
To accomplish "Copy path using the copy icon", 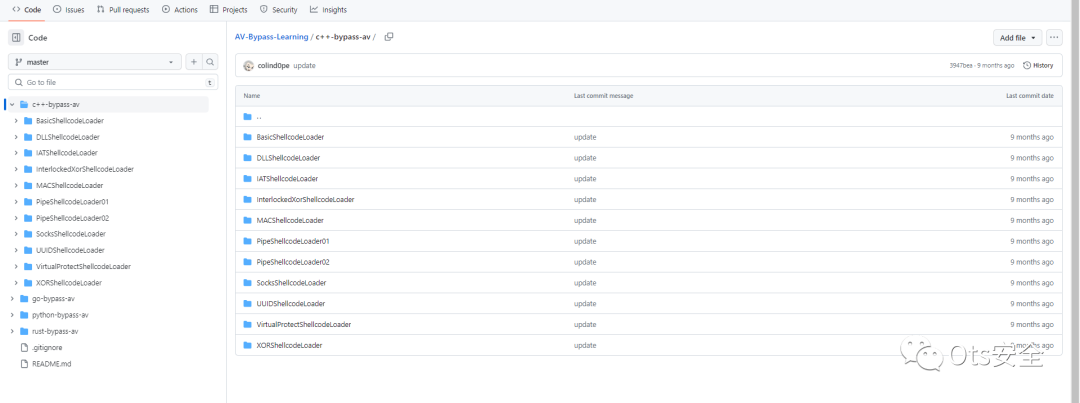I will [389, 37].
